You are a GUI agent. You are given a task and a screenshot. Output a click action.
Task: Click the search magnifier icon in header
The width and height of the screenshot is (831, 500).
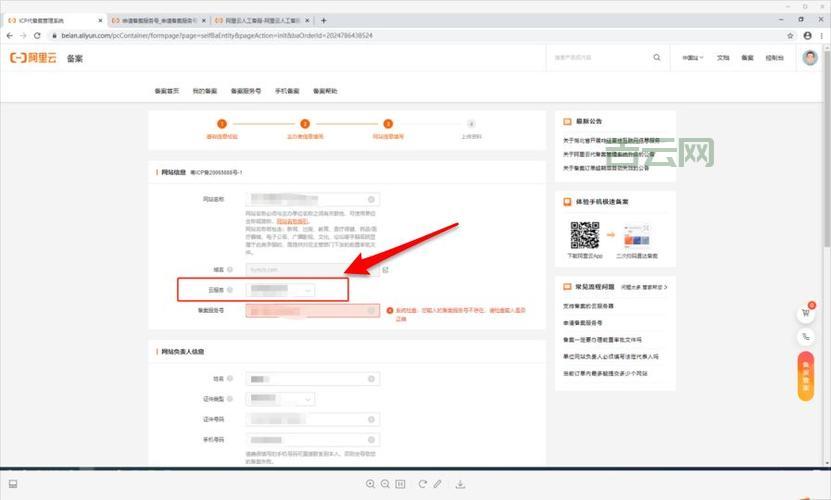pos(657,58)
